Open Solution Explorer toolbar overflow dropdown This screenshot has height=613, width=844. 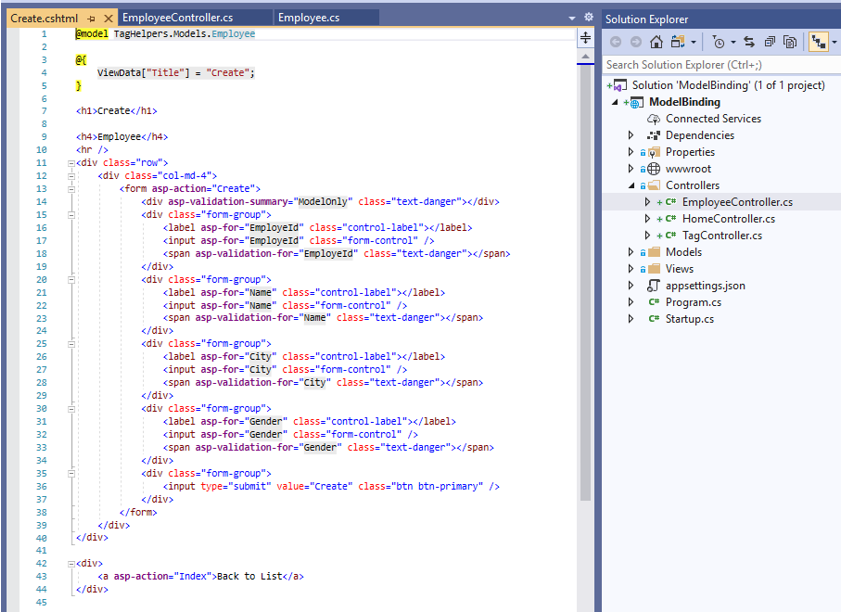(834, 42)
